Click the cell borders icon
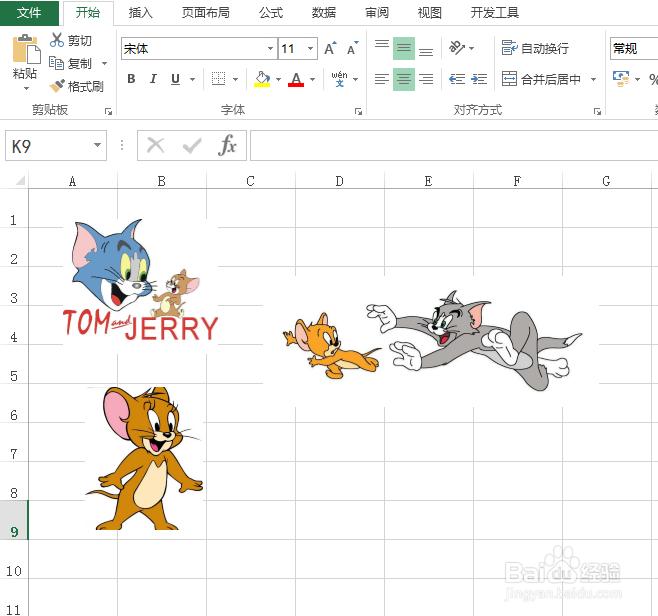Image resolution: width=658 pixels, height=616 pixels. [x=218, y=79]
